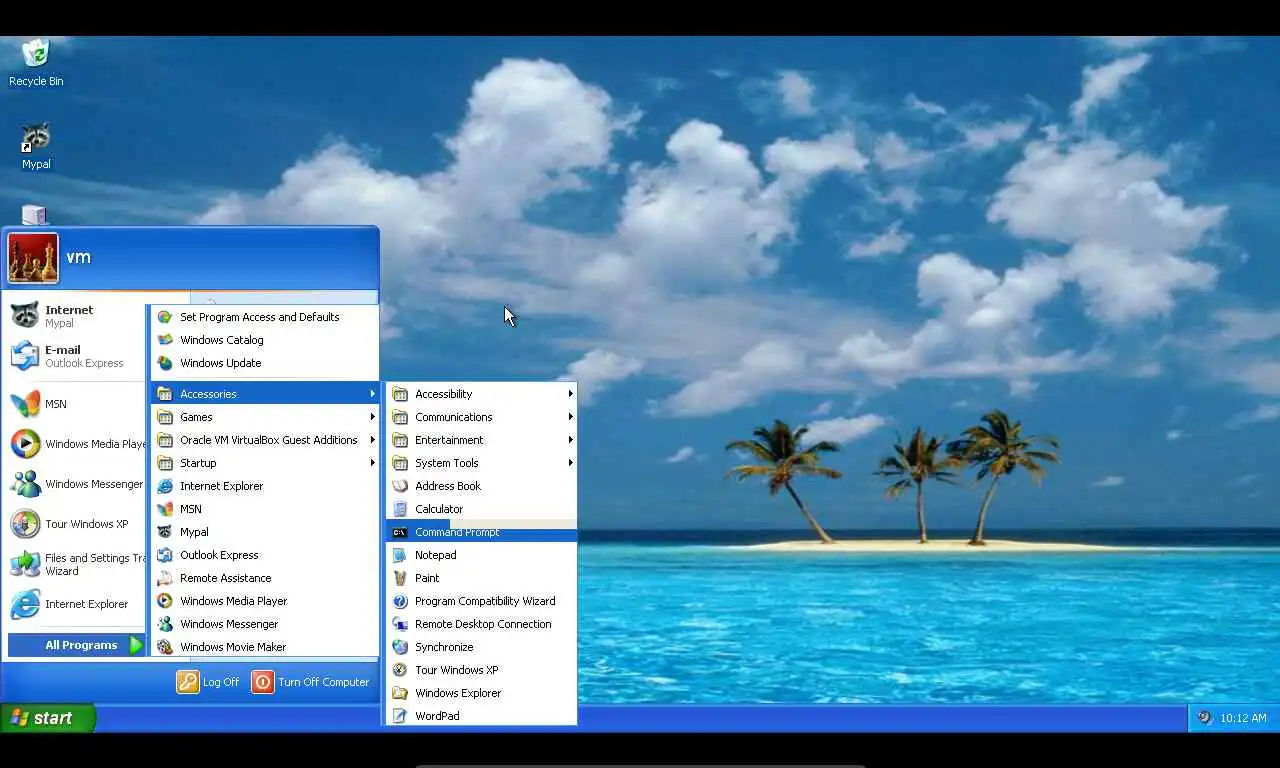Open Files and Settings Transfer Wizard icon

(x=25, y=564)
